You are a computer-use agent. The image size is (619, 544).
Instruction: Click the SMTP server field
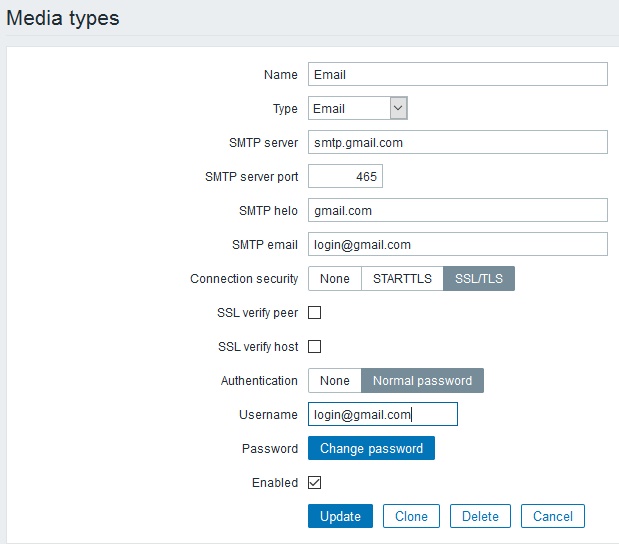(x=457, y=142)
